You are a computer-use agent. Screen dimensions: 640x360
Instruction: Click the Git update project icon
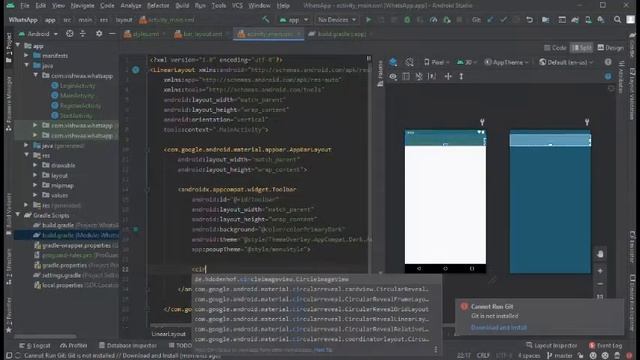[491, 20]
